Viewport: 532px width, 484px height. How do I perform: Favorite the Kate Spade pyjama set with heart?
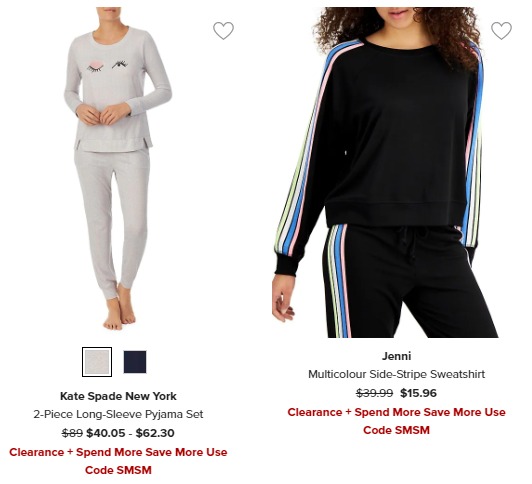point(223,31)
